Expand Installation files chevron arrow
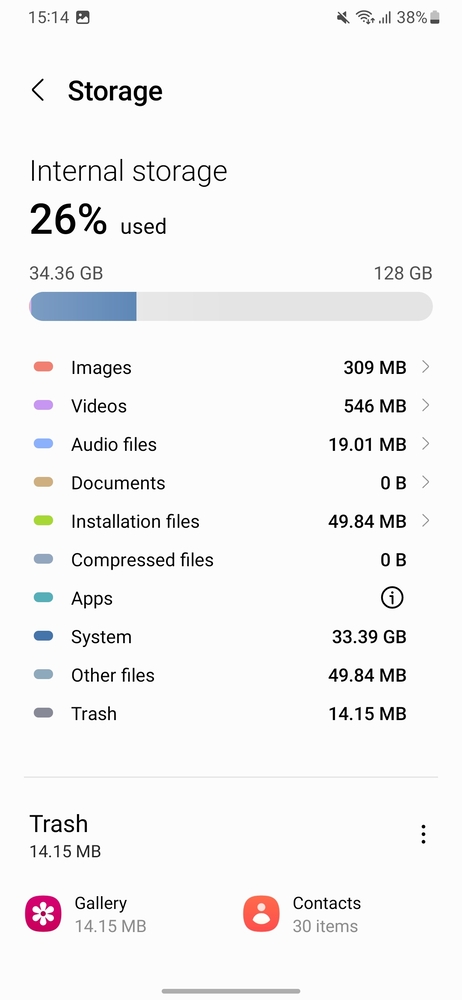 [x=426, y=520]
